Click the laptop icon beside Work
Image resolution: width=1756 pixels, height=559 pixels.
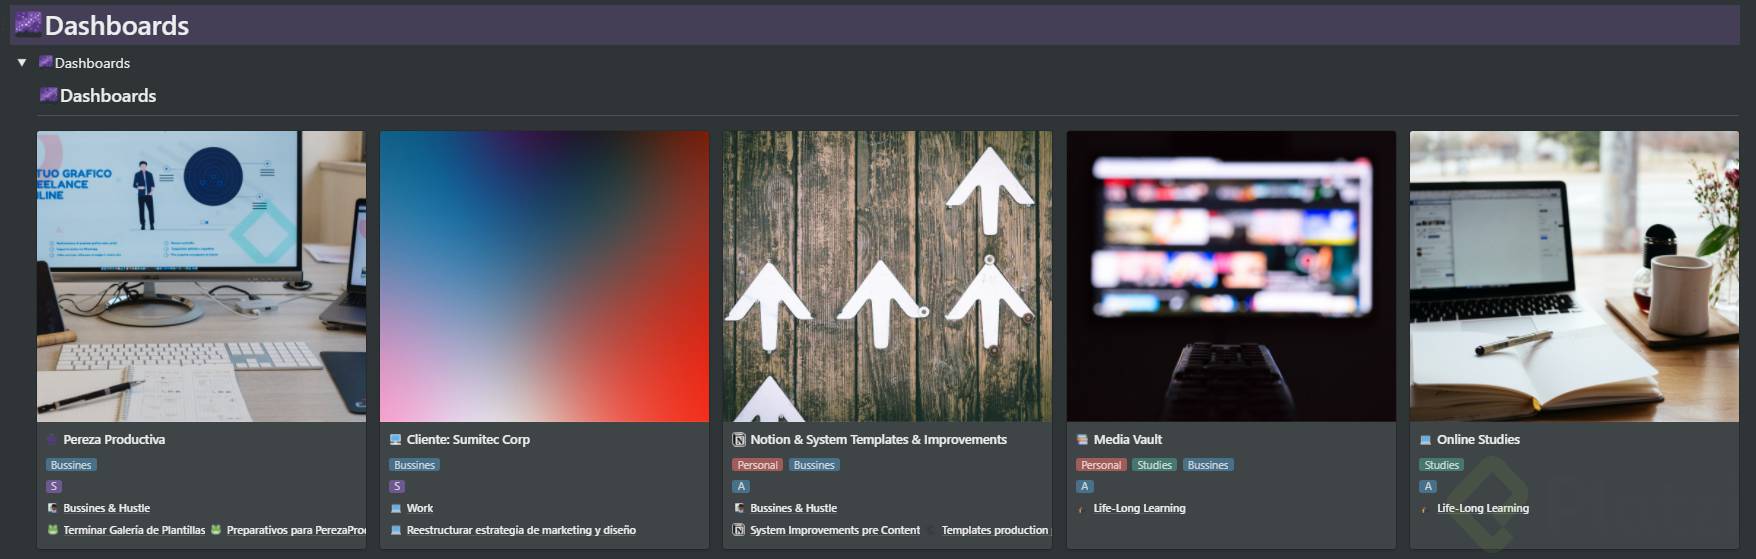[396, 508]
